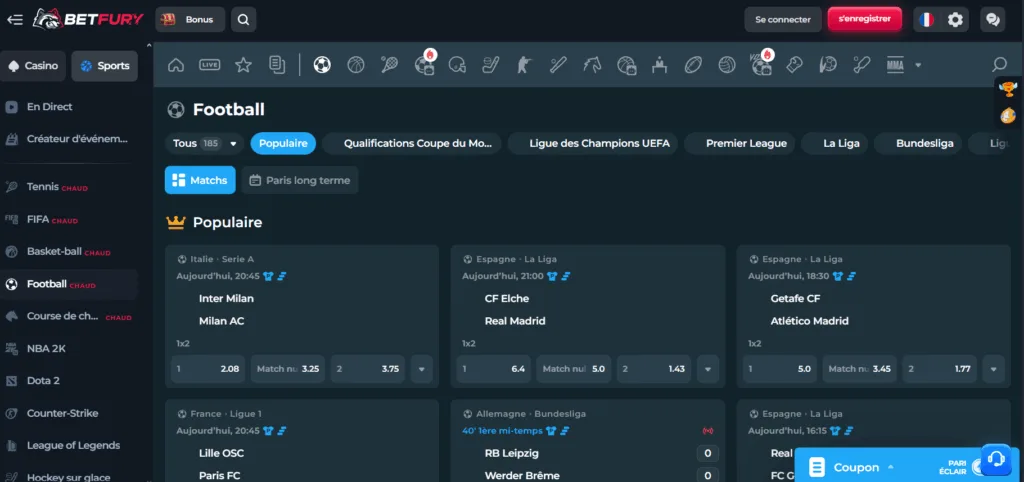Viewport: 1024px width, 482px height.
Task: Select the Populaire filter chip
Action: pyautogui.click(x=283, y=143)
